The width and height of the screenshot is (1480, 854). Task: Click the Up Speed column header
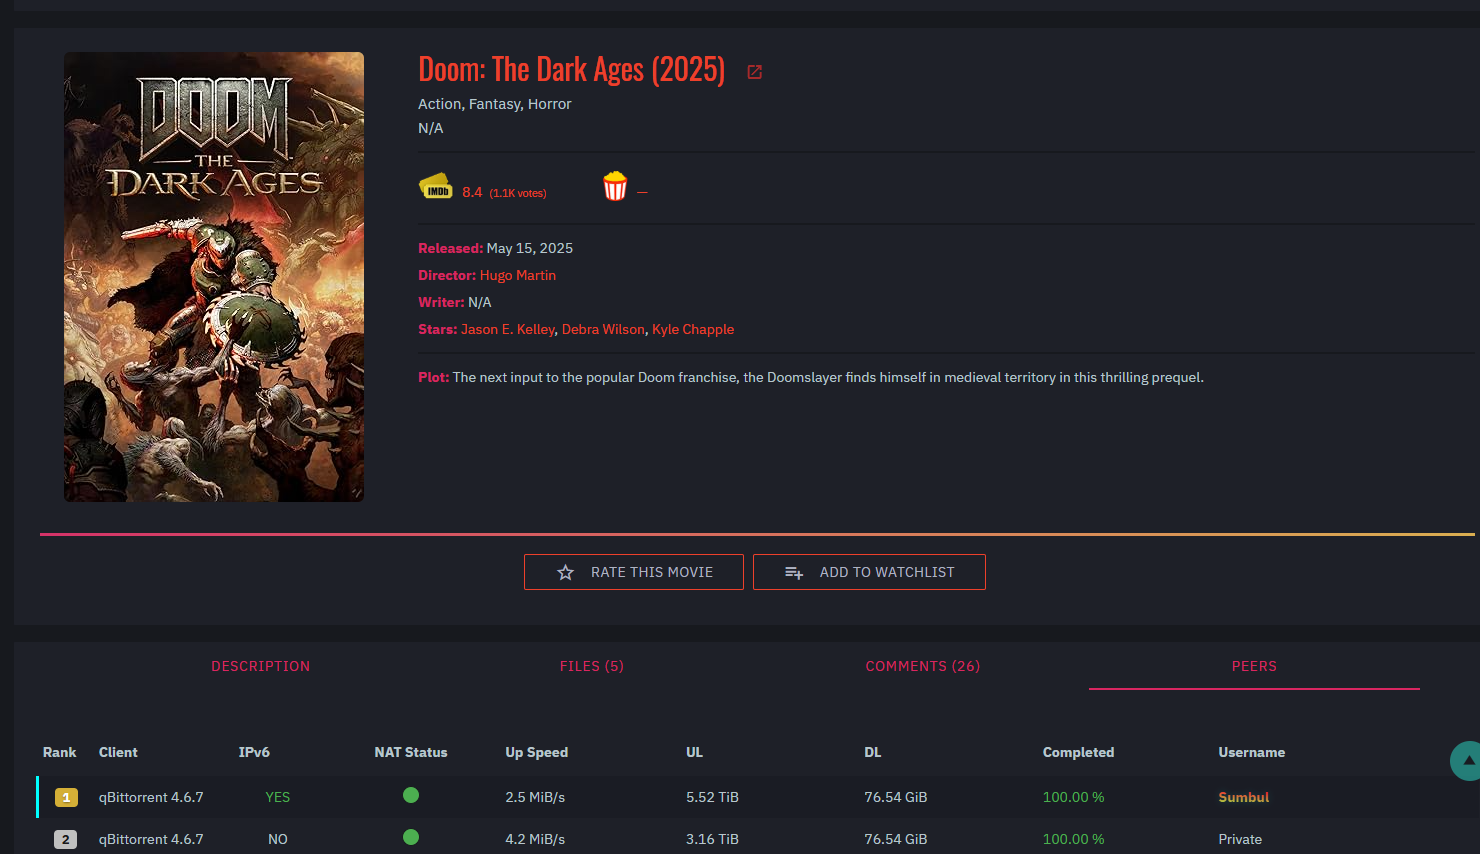[537, 752]
